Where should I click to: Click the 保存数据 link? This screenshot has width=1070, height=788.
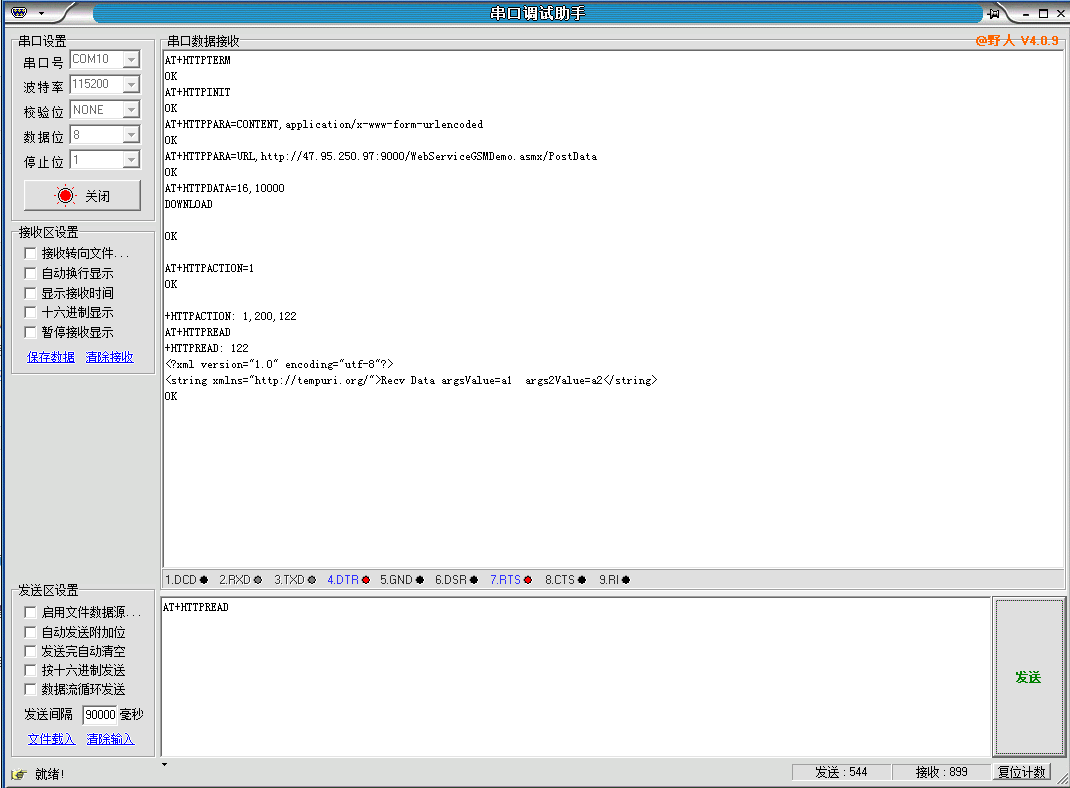tap(51, 357)
